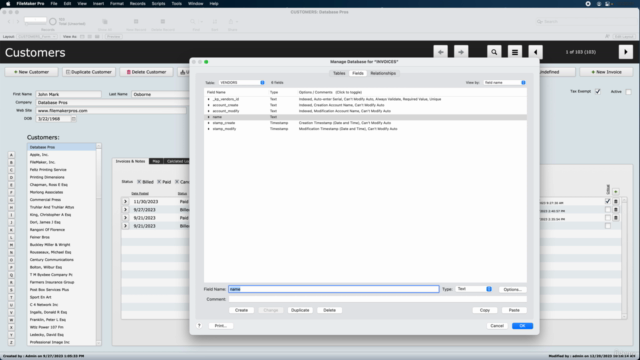Image resolution: width=640 pixels, height=360 pixels.
Task: Open the View by field name dropdown
Action: coord(504,82)
